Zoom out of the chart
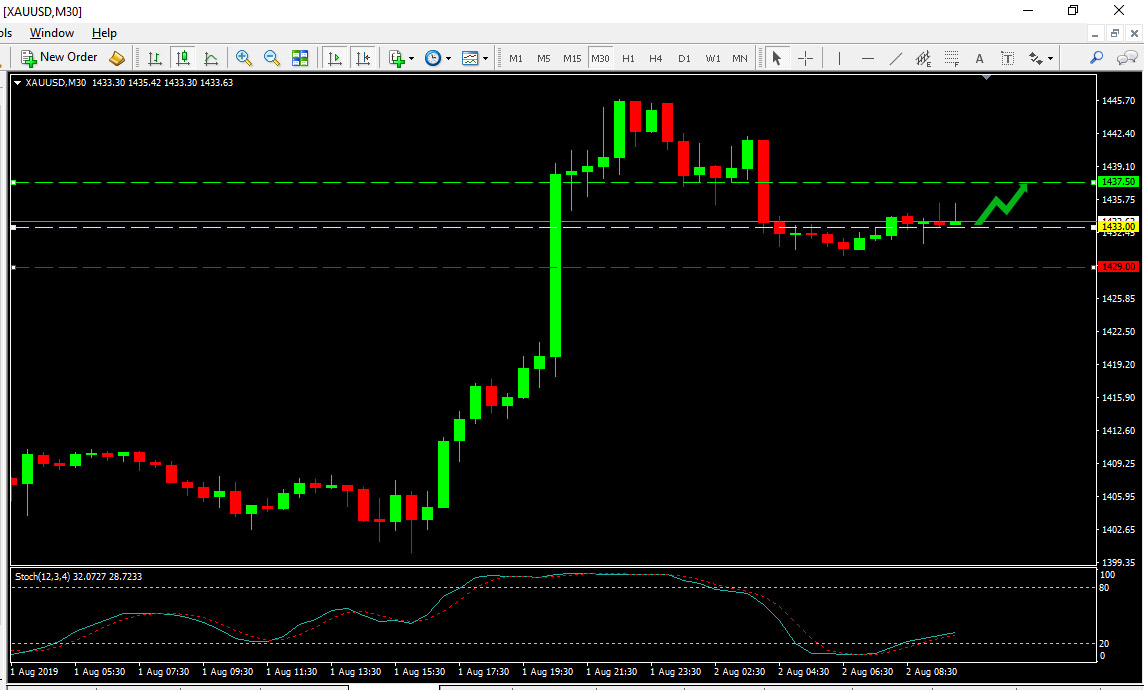 [x=271, y=58]
